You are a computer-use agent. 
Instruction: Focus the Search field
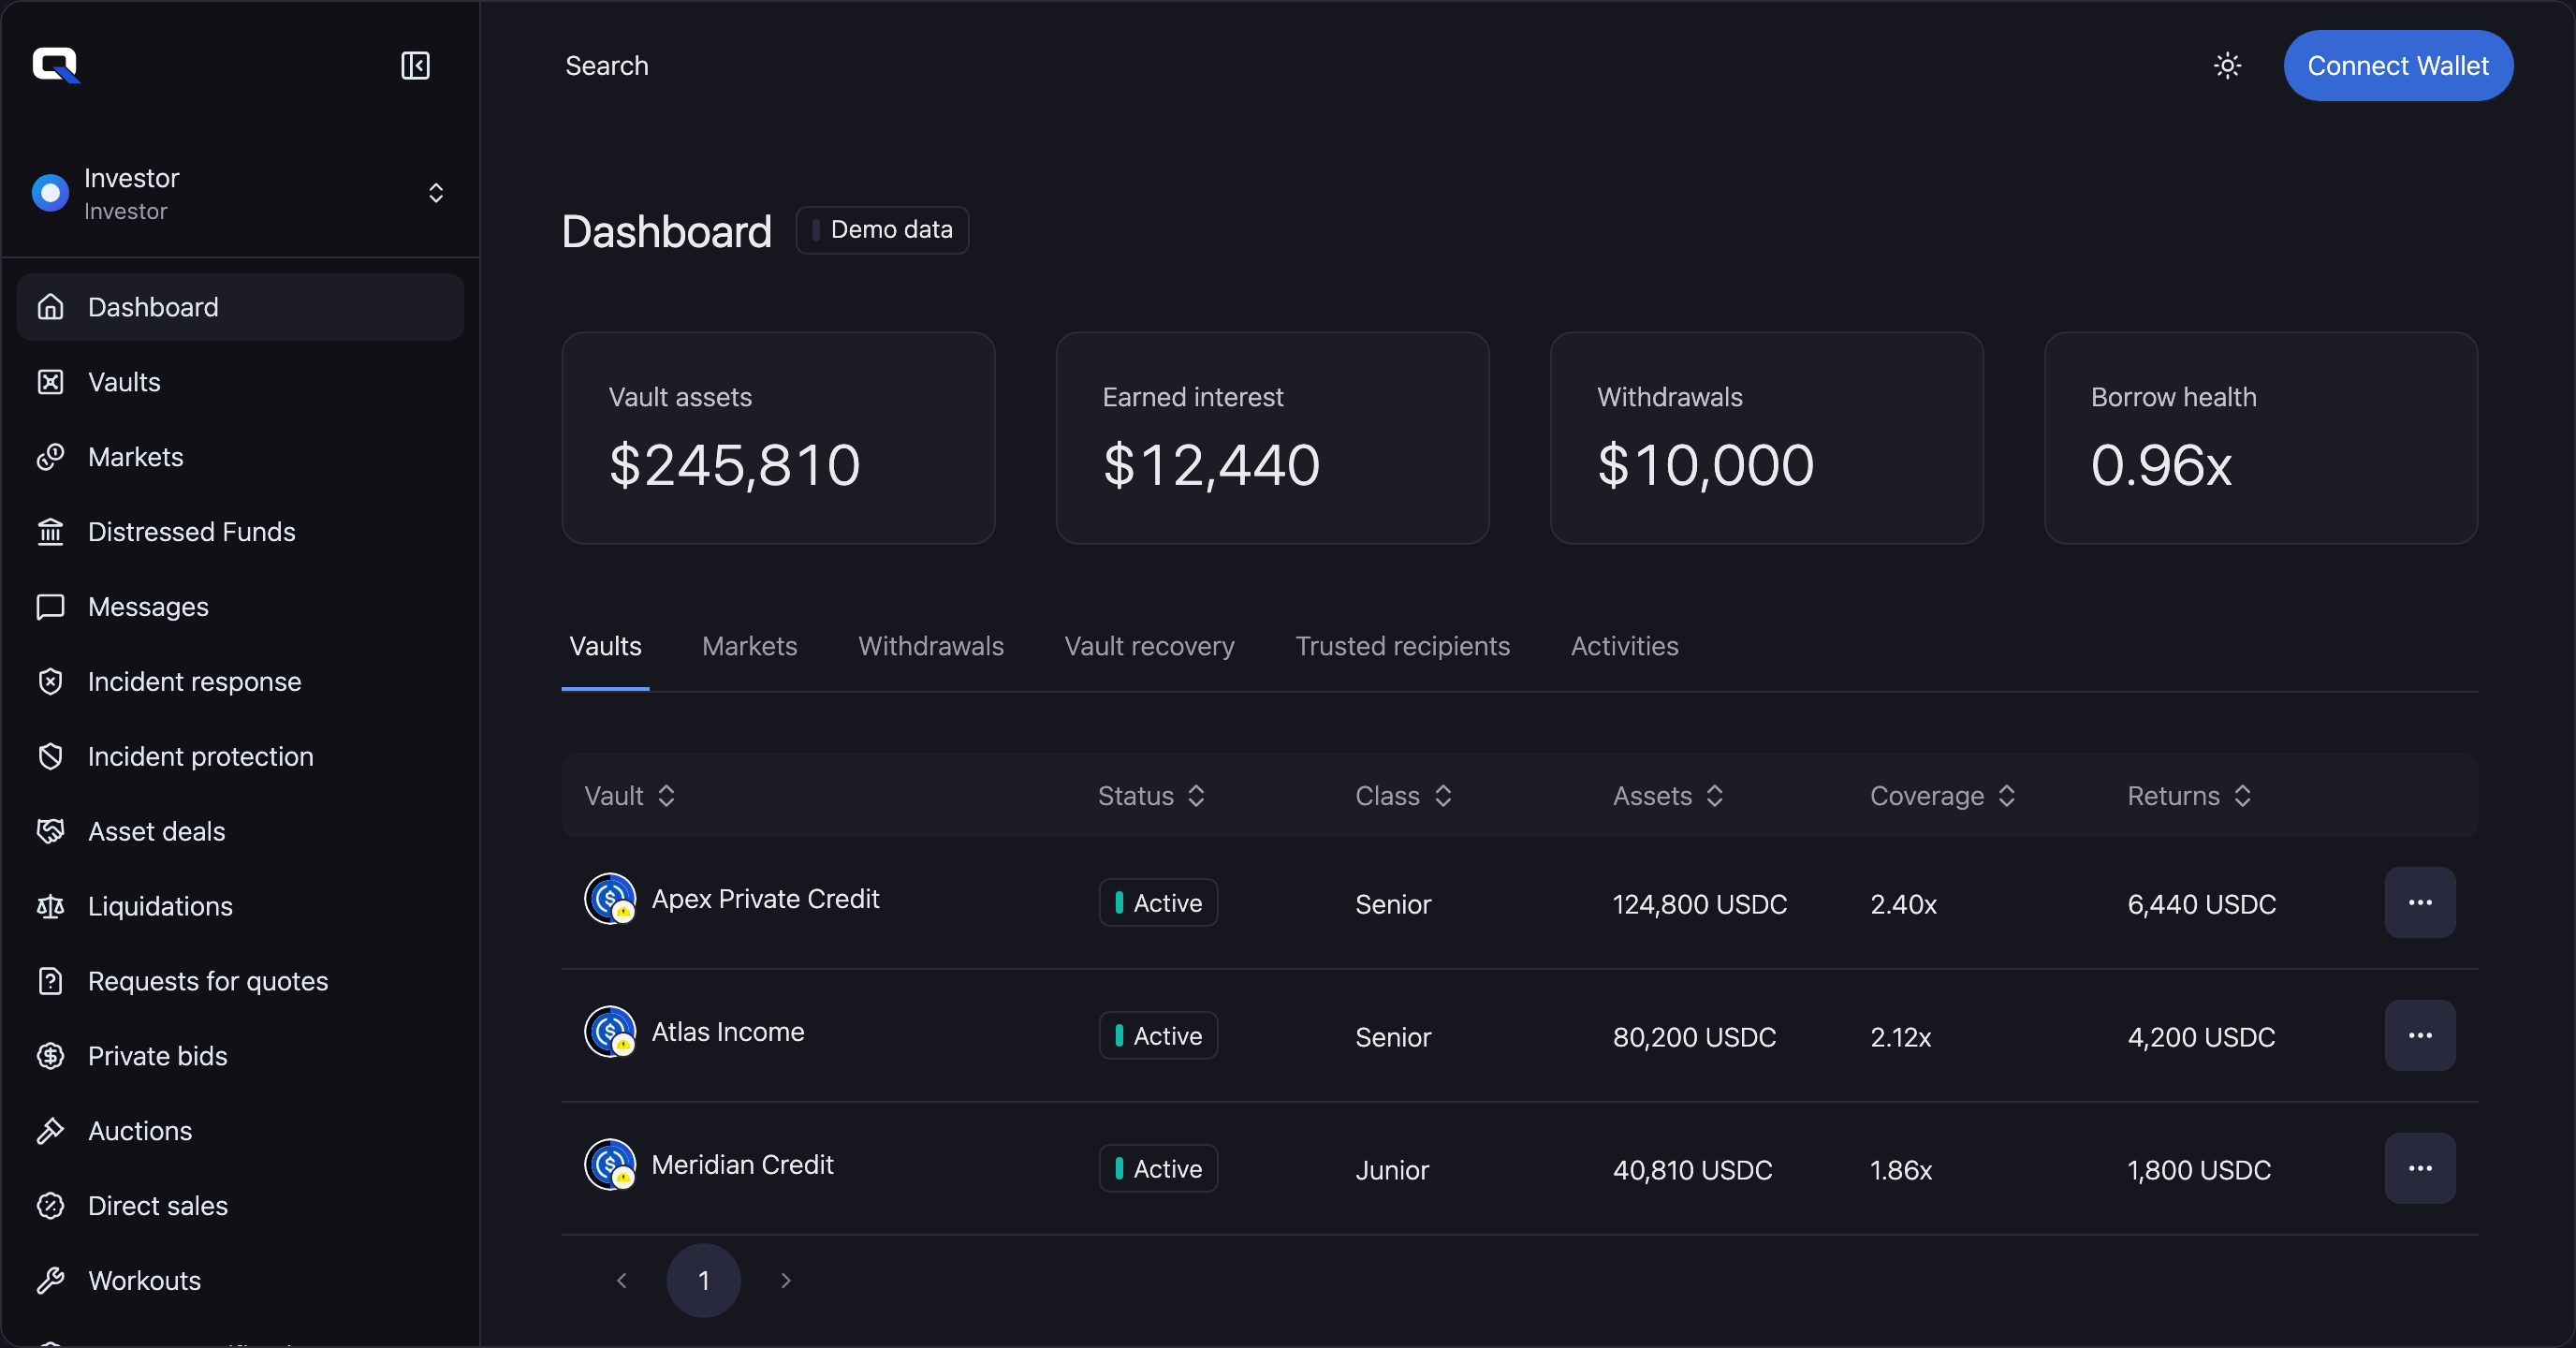click(x=607, y=66)
